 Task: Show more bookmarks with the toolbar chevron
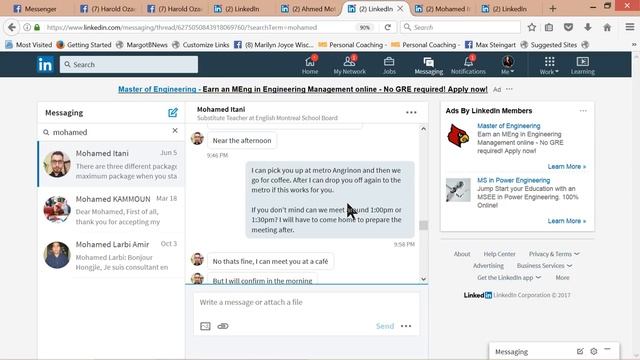pyautogui.click(x=634, y=44)
